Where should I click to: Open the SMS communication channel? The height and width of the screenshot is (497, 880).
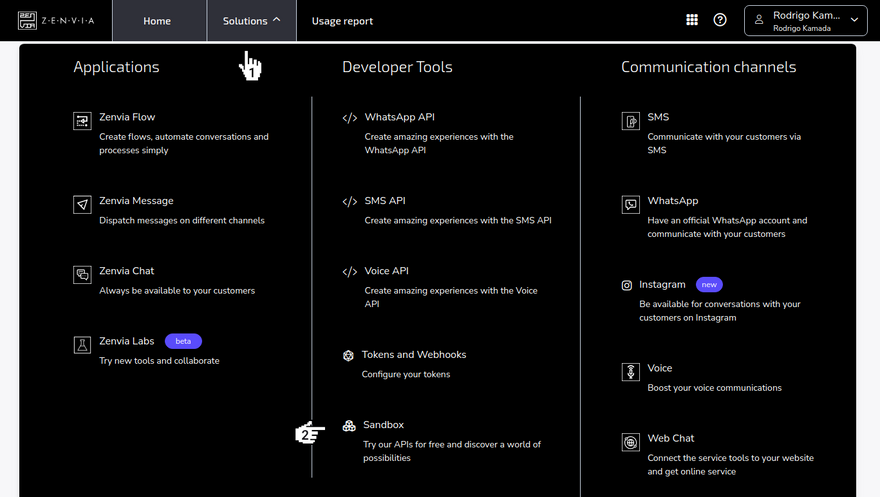coord(658,117)
